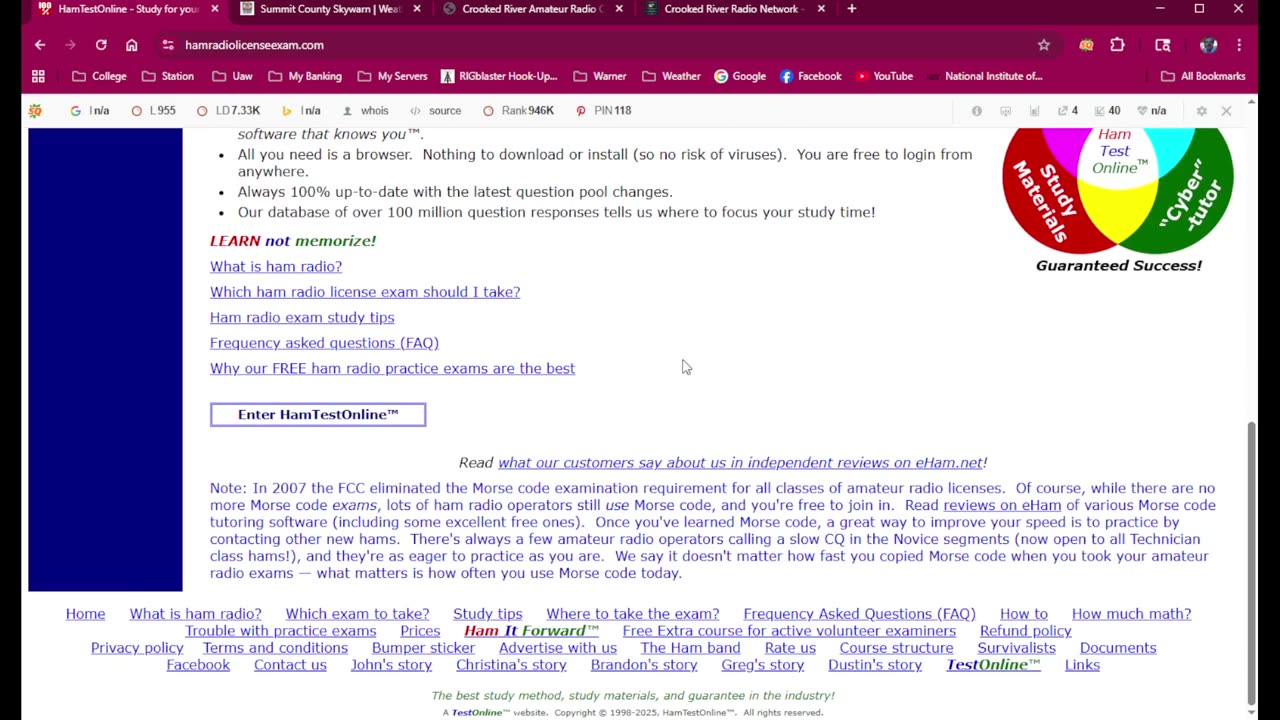Click the SEOquake logo on the bar
This screenshot has height=720, width=1280.
click(x=35, y=111)
